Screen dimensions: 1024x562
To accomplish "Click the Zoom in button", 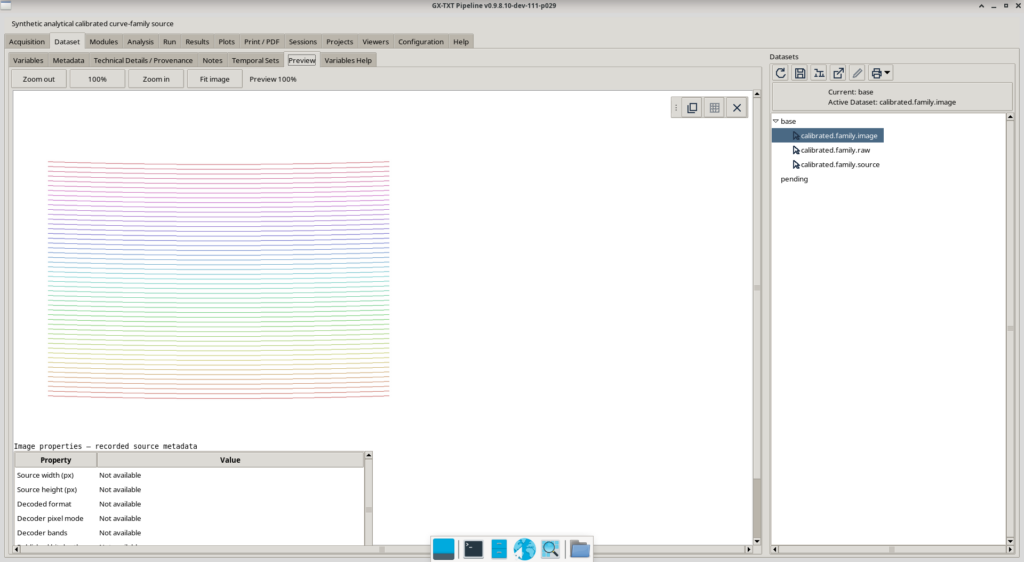I will tap(156, 79).
